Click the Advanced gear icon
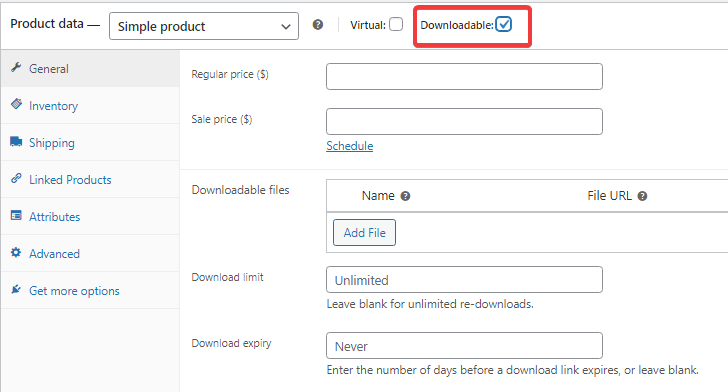728x392 pixels. tap(16, 253)
